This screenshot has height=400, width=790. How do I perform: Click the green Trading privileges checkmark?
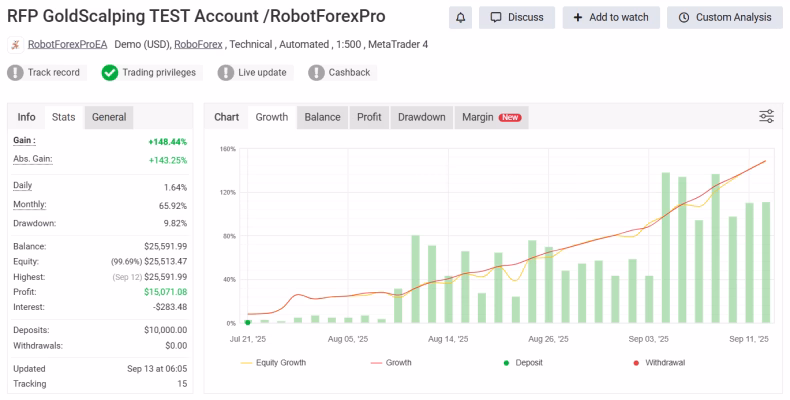tap(109, 73)
